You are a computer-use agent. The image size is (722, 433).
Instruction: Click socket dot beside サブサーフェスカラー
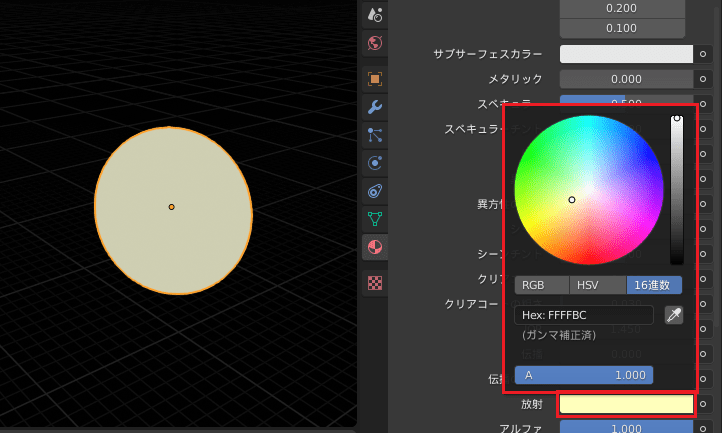click(x=703, y=54)
